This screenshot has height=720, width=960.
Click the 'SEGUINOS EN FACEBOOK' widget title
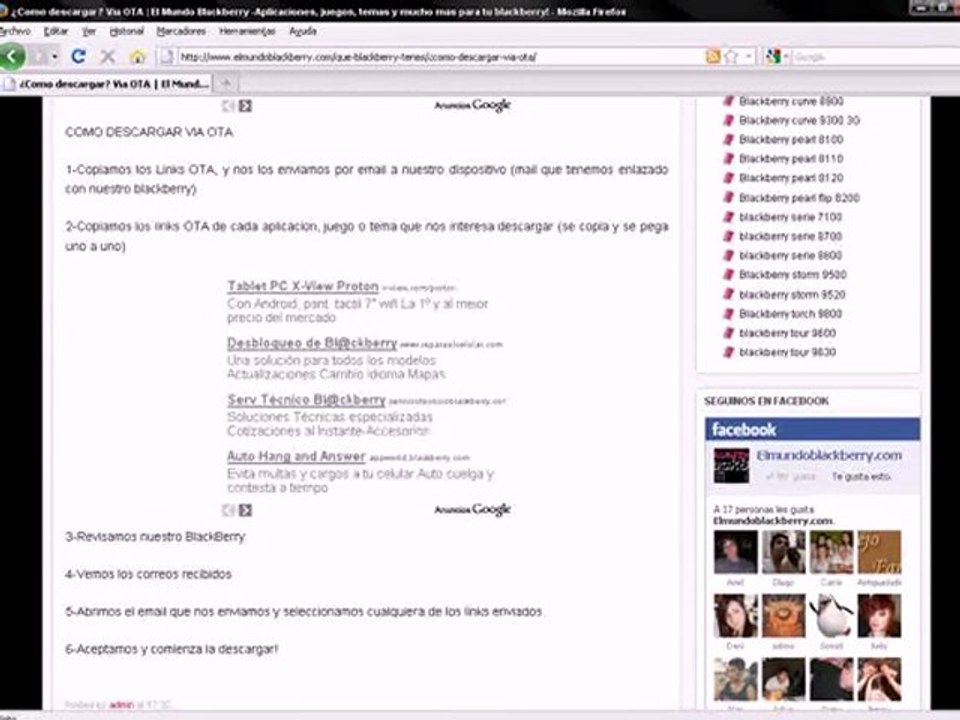click(766, 401)
